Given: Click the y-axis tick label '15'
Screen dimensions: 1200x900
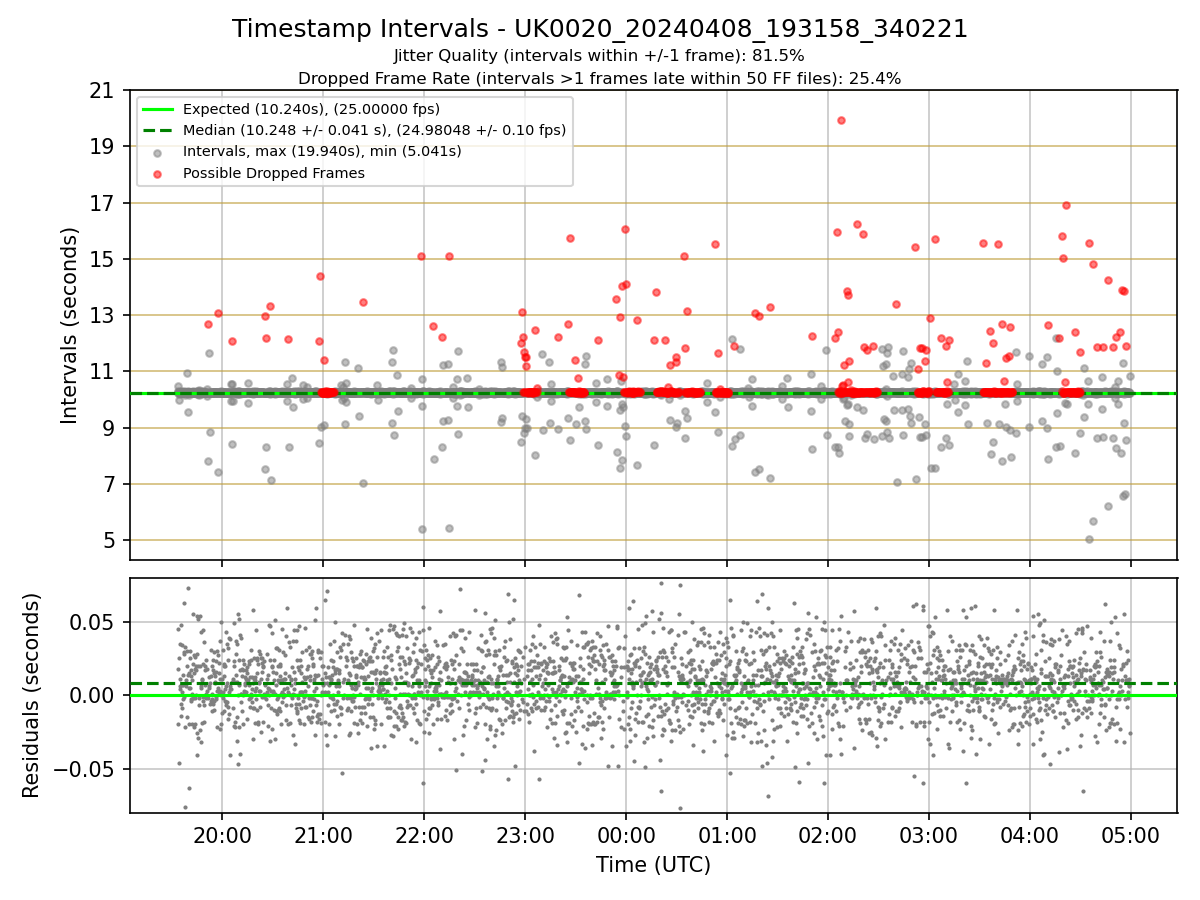Looking at the screenshot, I should (101, 259).
